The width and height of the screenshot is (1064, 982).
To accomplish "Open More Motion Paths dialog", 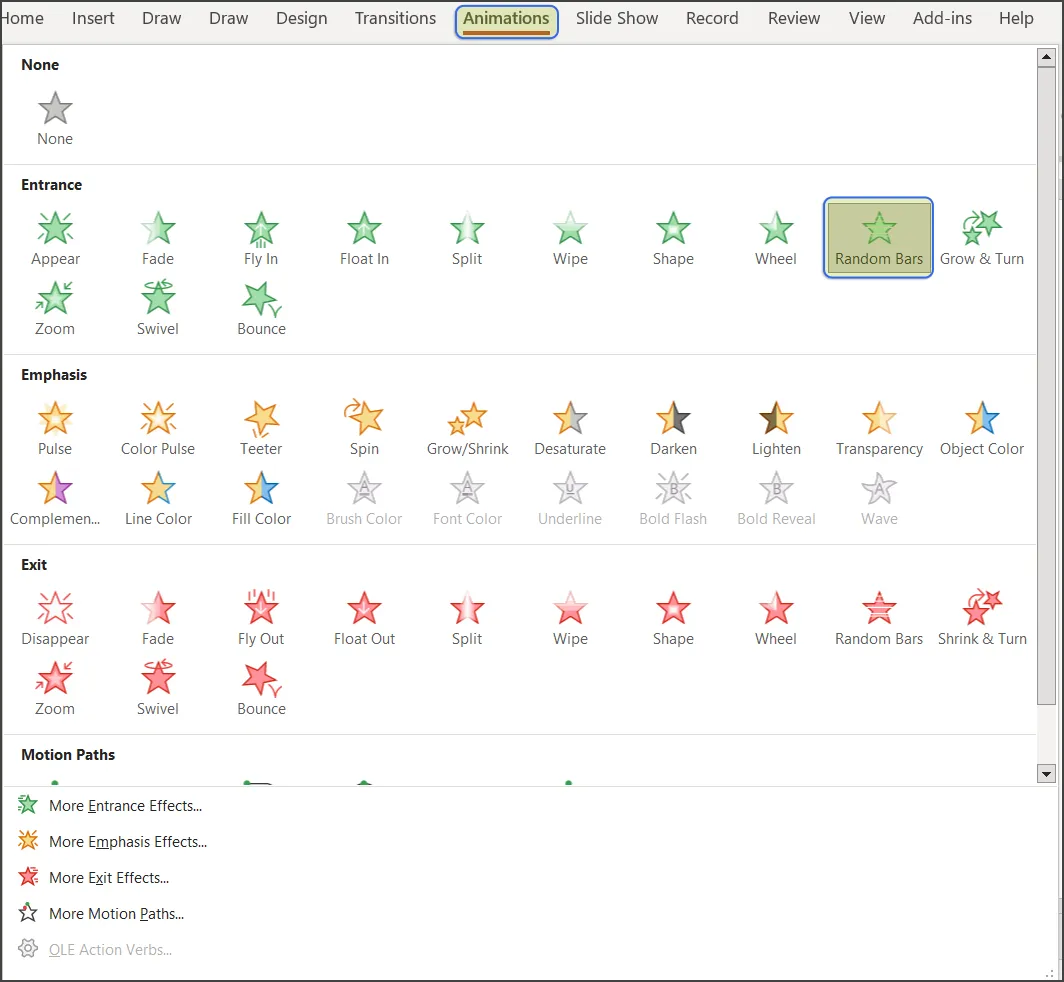I will pos(101,913).
